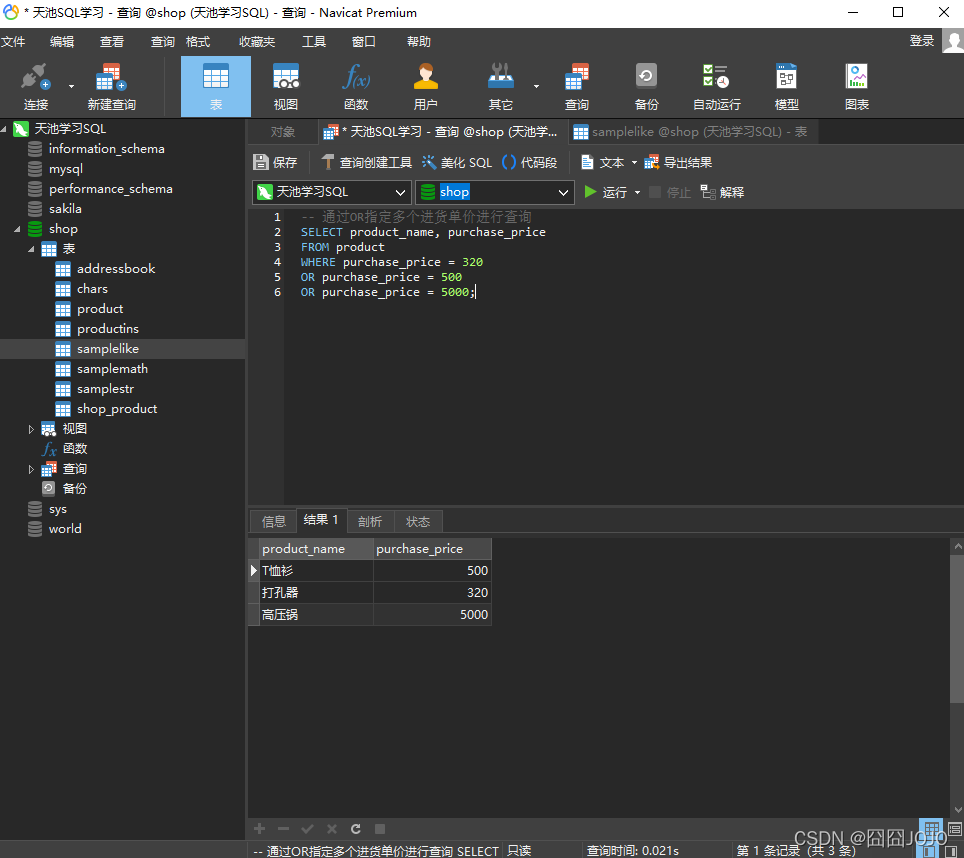Viewport: 964px width, 858px height.
Task: Open the 工具 menu
Action: [x=314, y=41]
